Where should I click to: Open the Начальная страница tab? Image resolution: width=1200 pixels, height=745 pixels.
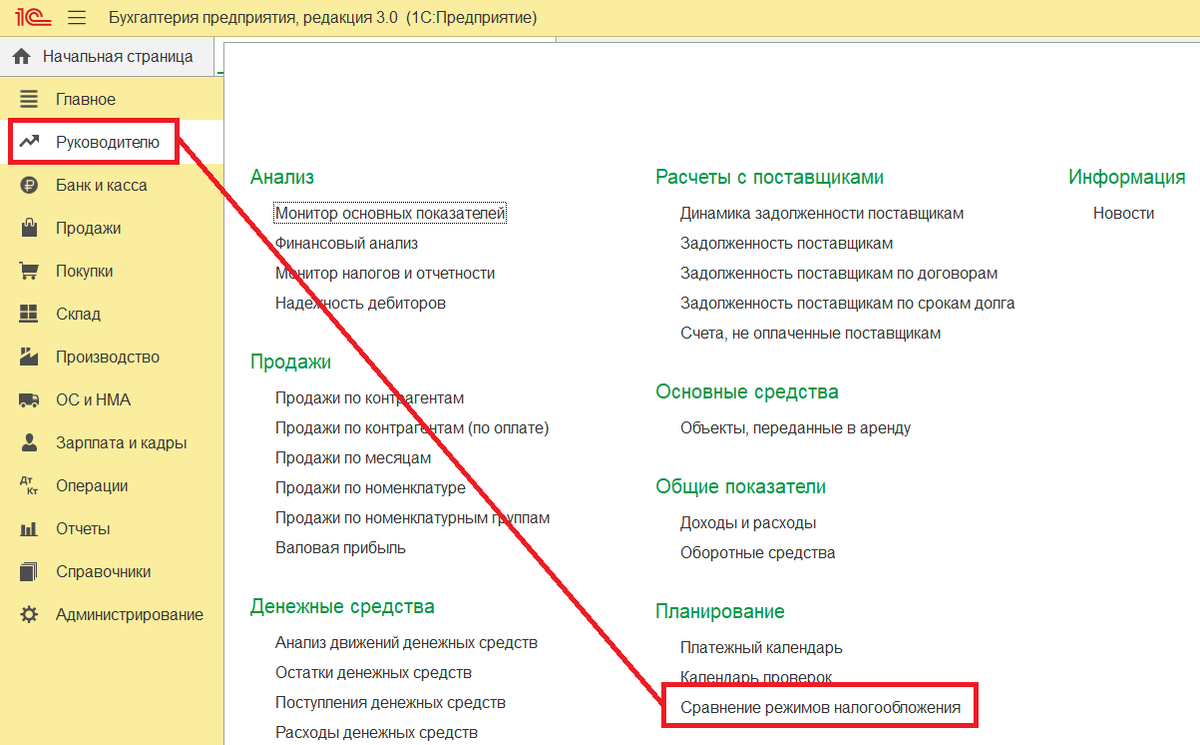(x=107, y=57)
